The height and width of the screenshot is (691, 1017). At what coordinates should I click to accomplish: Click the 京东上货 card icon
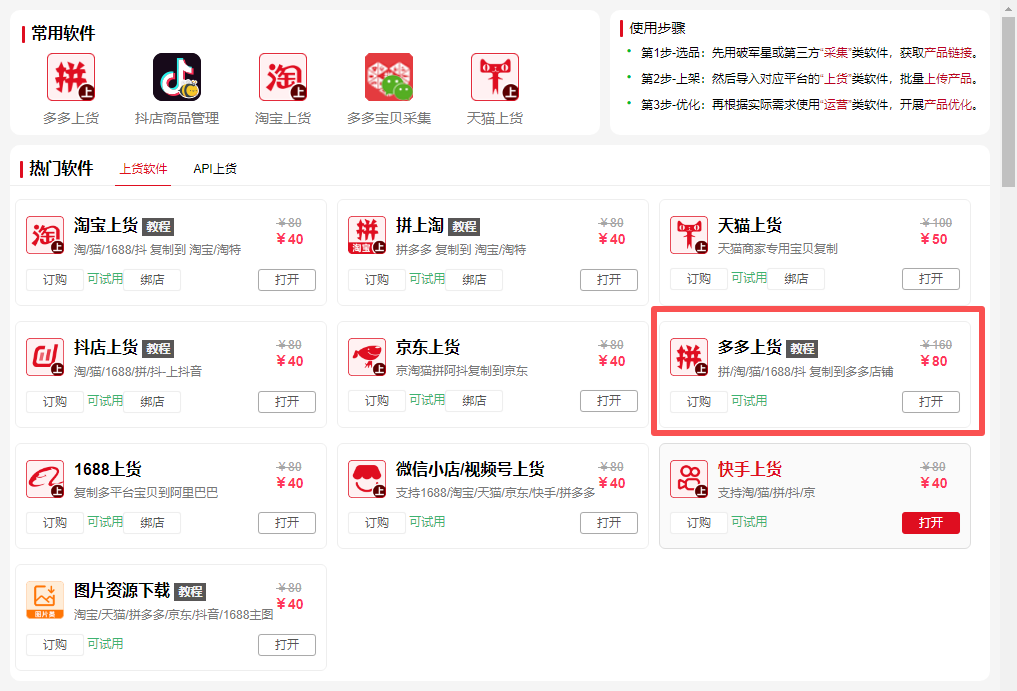pyautogui.click(x=366, y=357)
